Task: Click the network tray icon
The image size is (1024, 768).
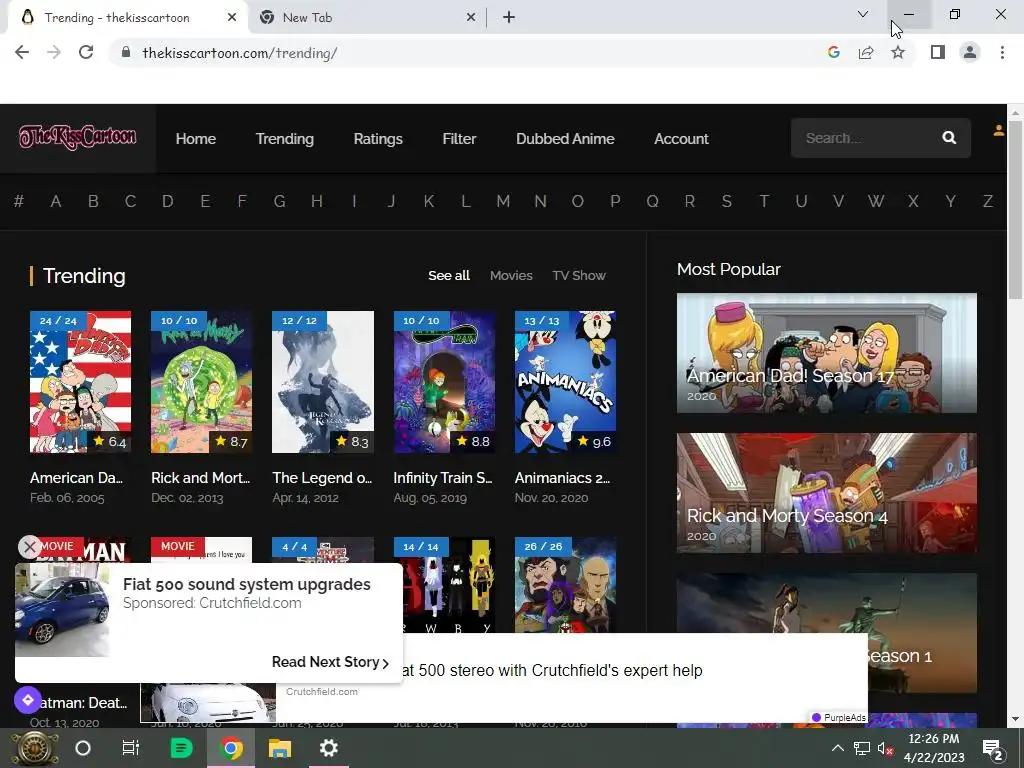Action: tap(861, 748)
